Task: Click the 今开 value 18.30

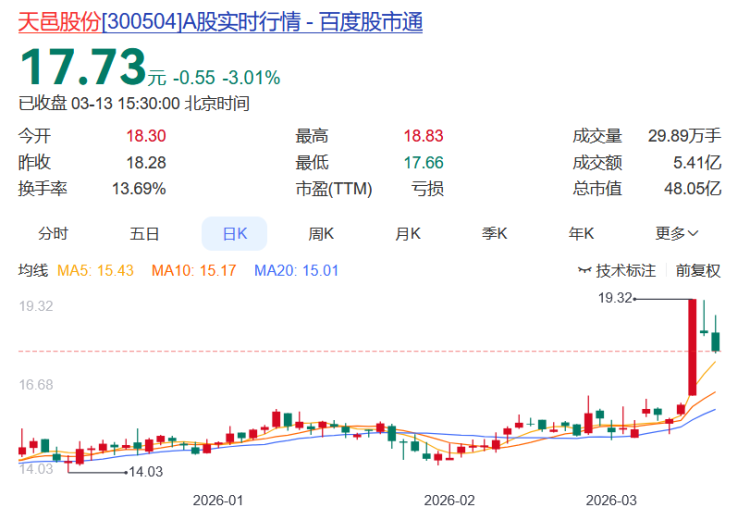Action: pyautogui.click(x=146, y=136)
